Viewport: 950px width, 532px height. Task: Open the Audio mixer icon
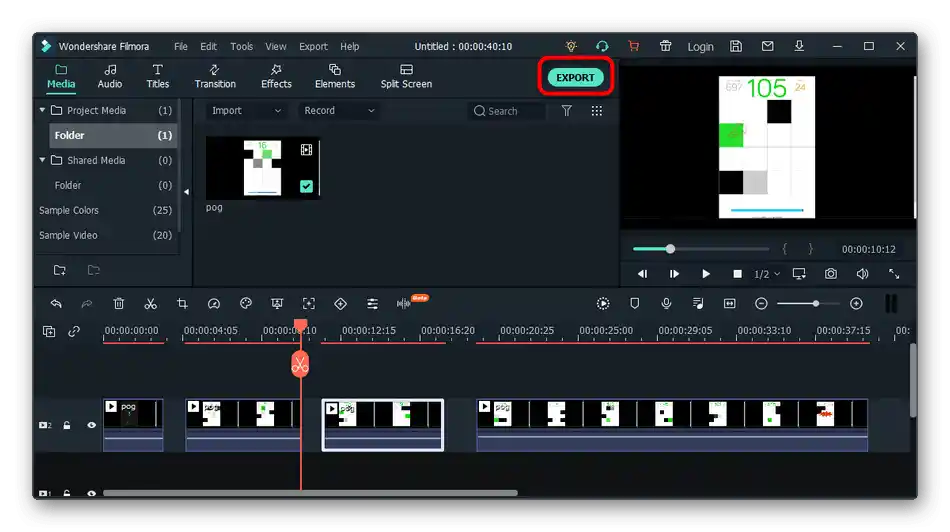click(698, 304)
